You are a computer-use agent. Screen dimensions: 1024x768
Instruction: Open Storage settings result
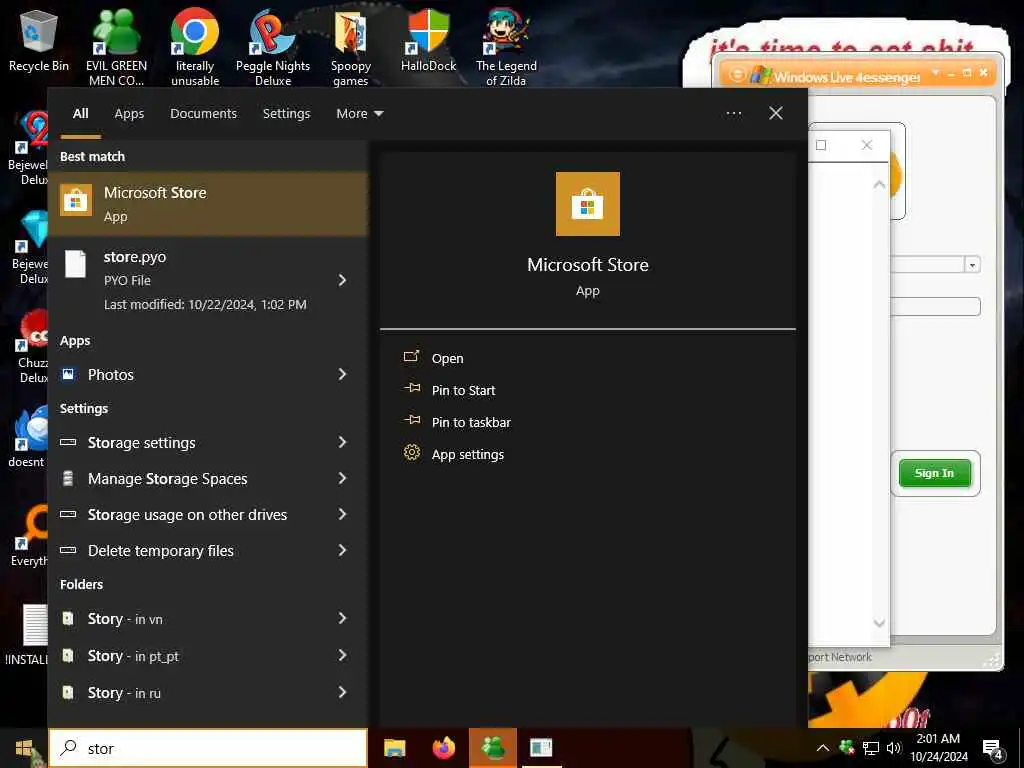[x=208, y=443]
